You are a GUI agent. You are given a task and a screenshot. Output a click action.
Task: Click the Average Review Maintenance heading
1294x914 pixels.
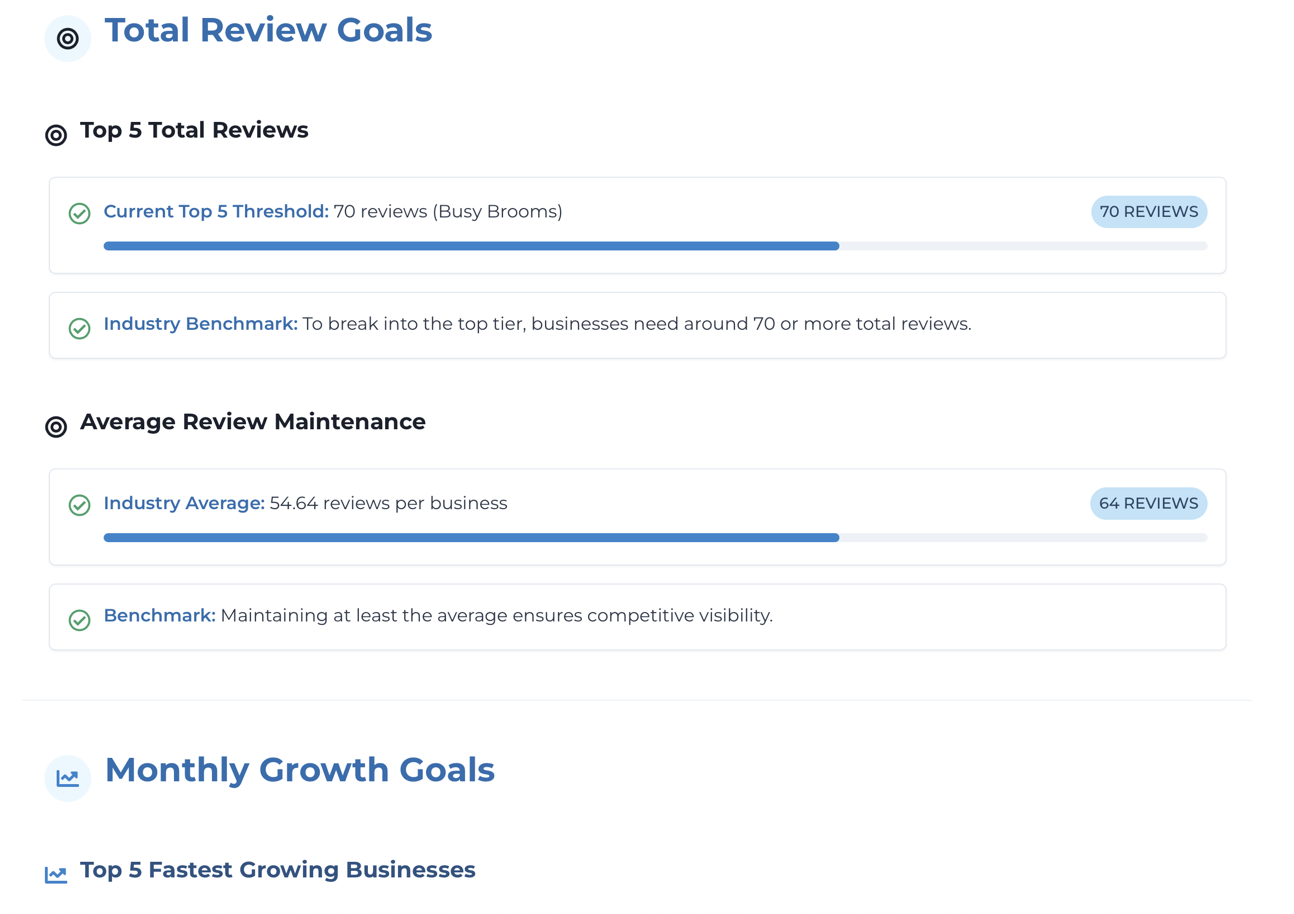click(252, 422)
